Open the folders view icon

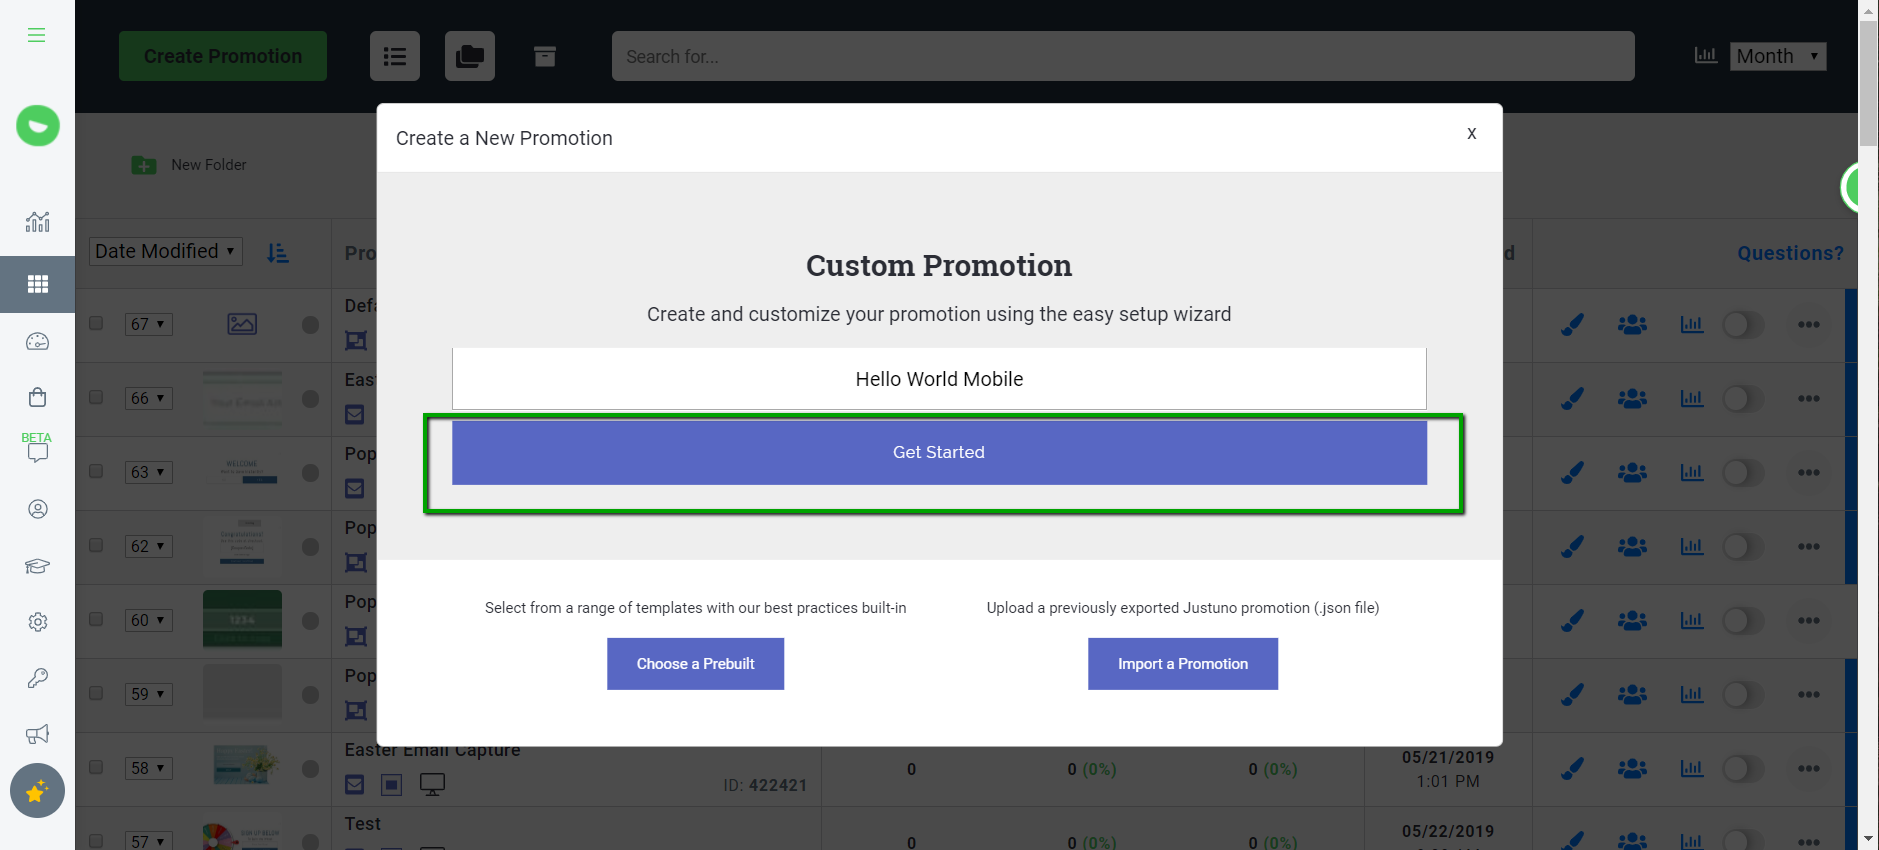pyautogui.click(x=469, y=56)
